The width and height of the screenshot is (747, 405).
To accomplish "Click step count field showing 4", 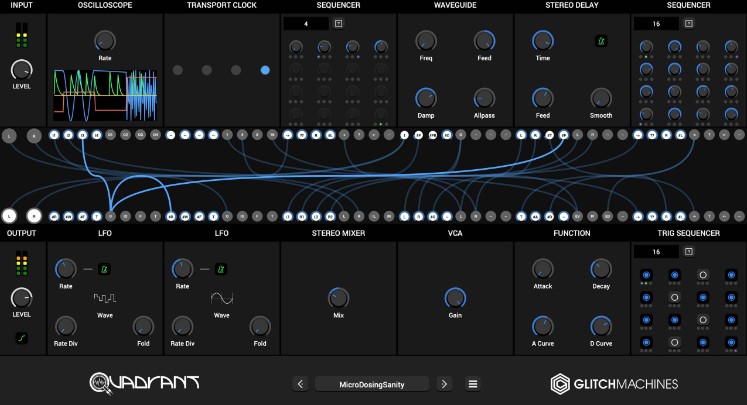I will pos(306,23).
